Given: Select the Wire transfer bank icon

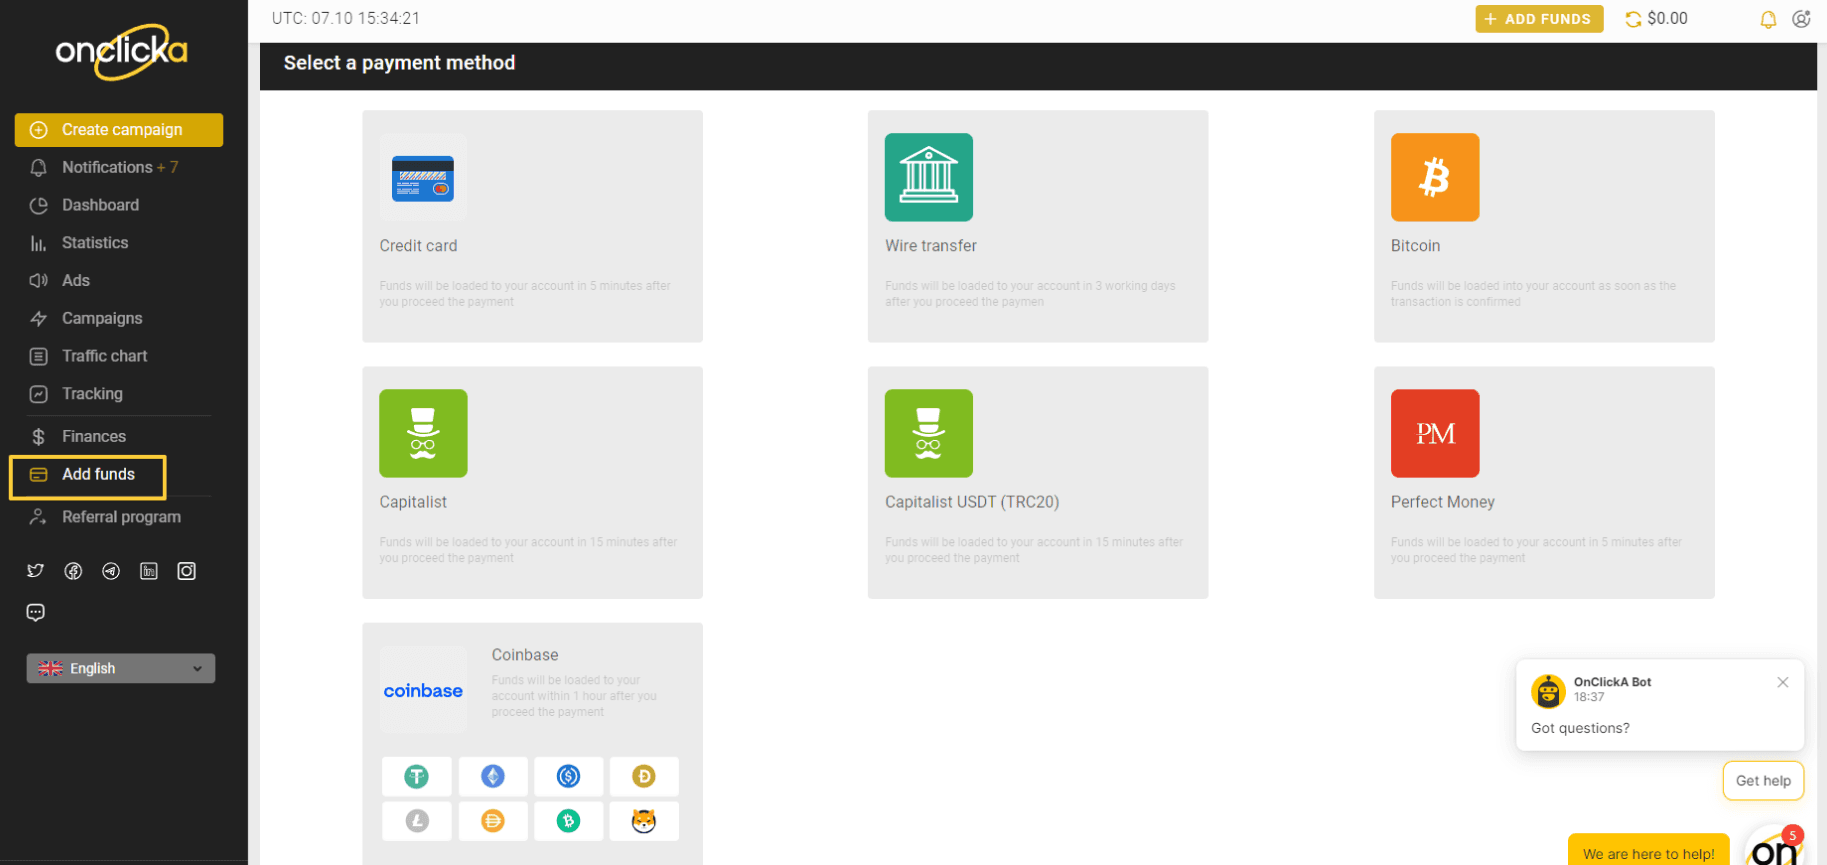Looking at the screenshot, I should pos(928,177).
